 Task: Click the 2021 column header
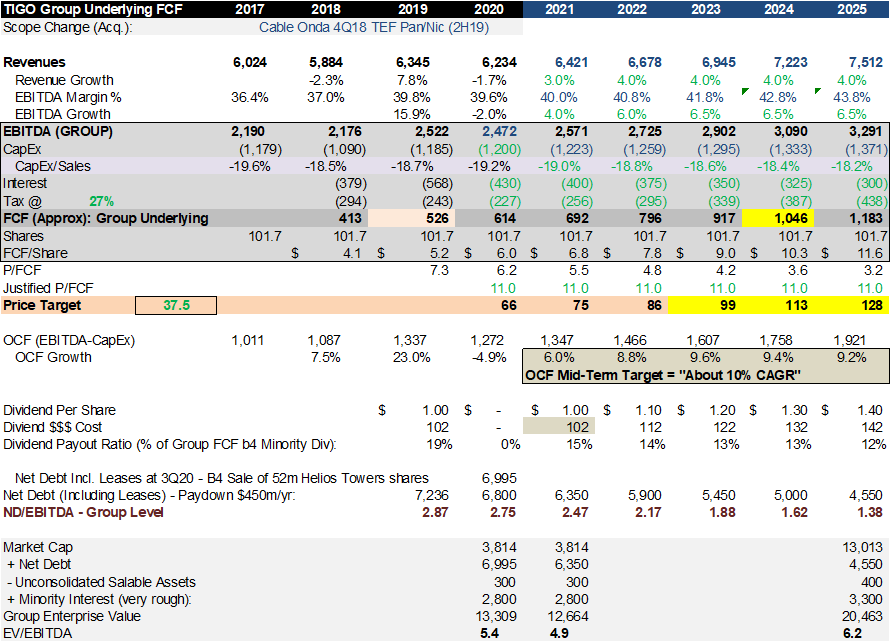click(560, 9)
